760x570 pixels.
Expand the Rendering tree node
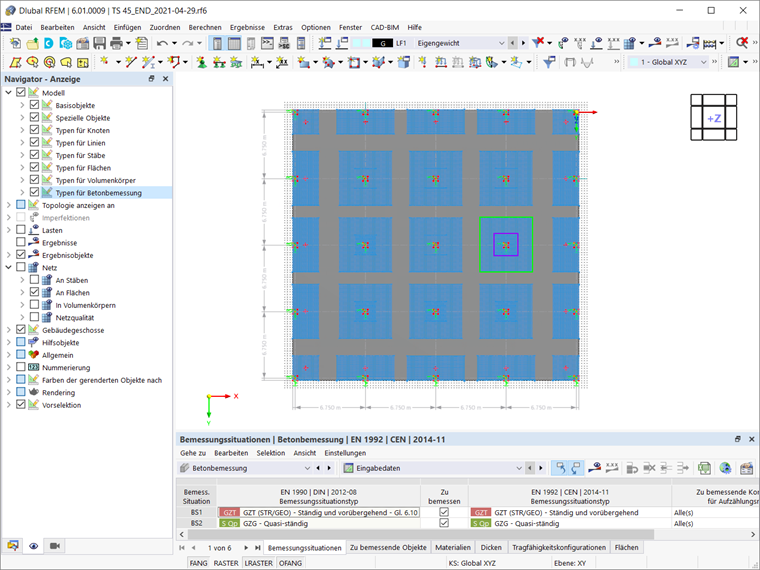8,392
